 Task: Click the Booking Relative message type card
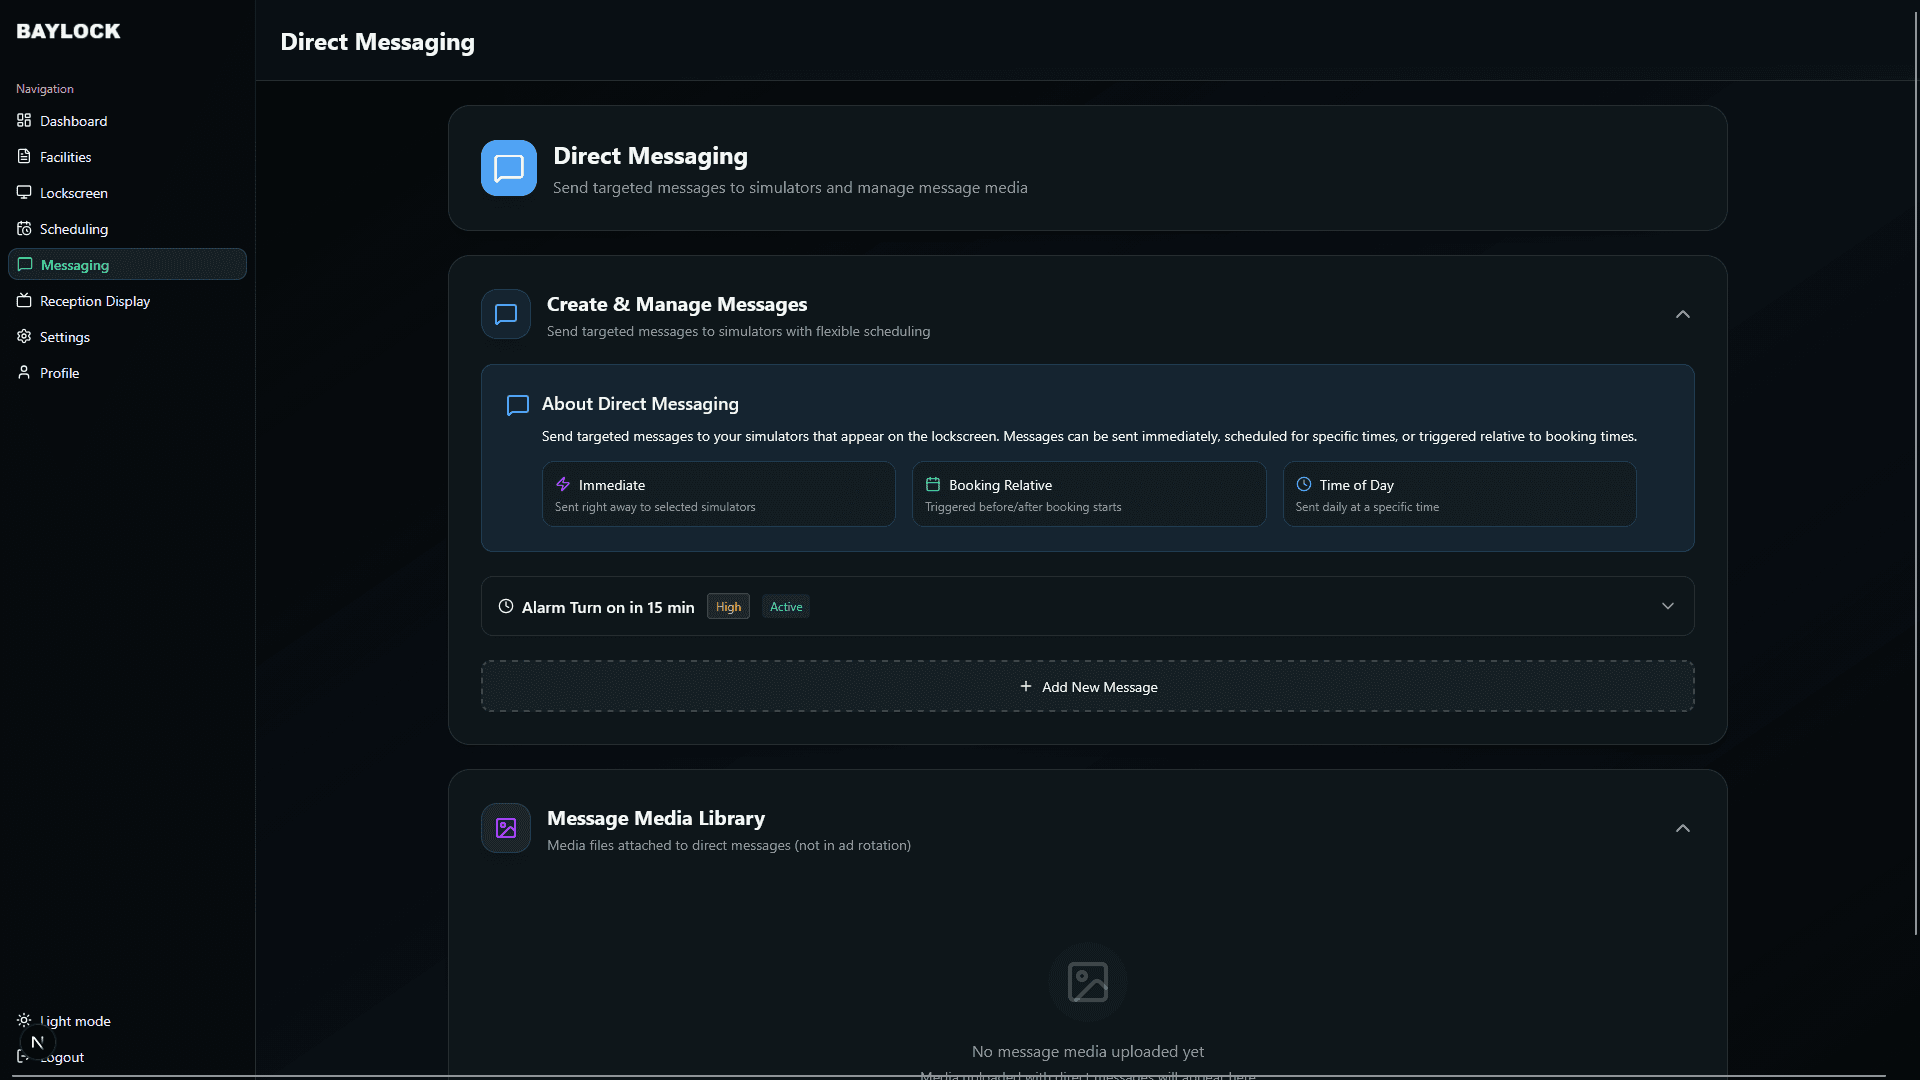point(1089,494)
